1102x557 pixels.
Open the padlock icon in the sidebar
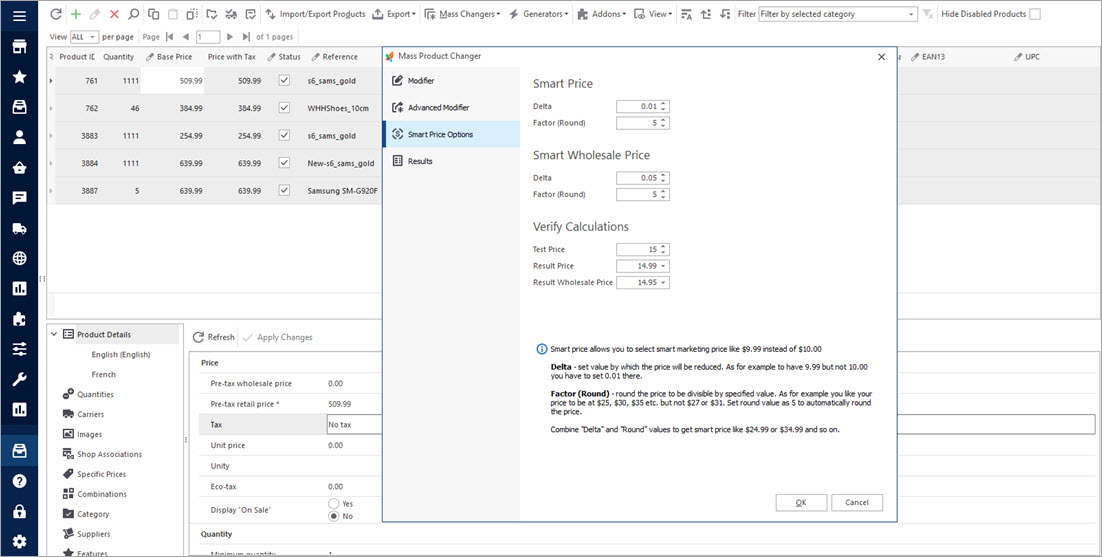[x=20, y=511]
